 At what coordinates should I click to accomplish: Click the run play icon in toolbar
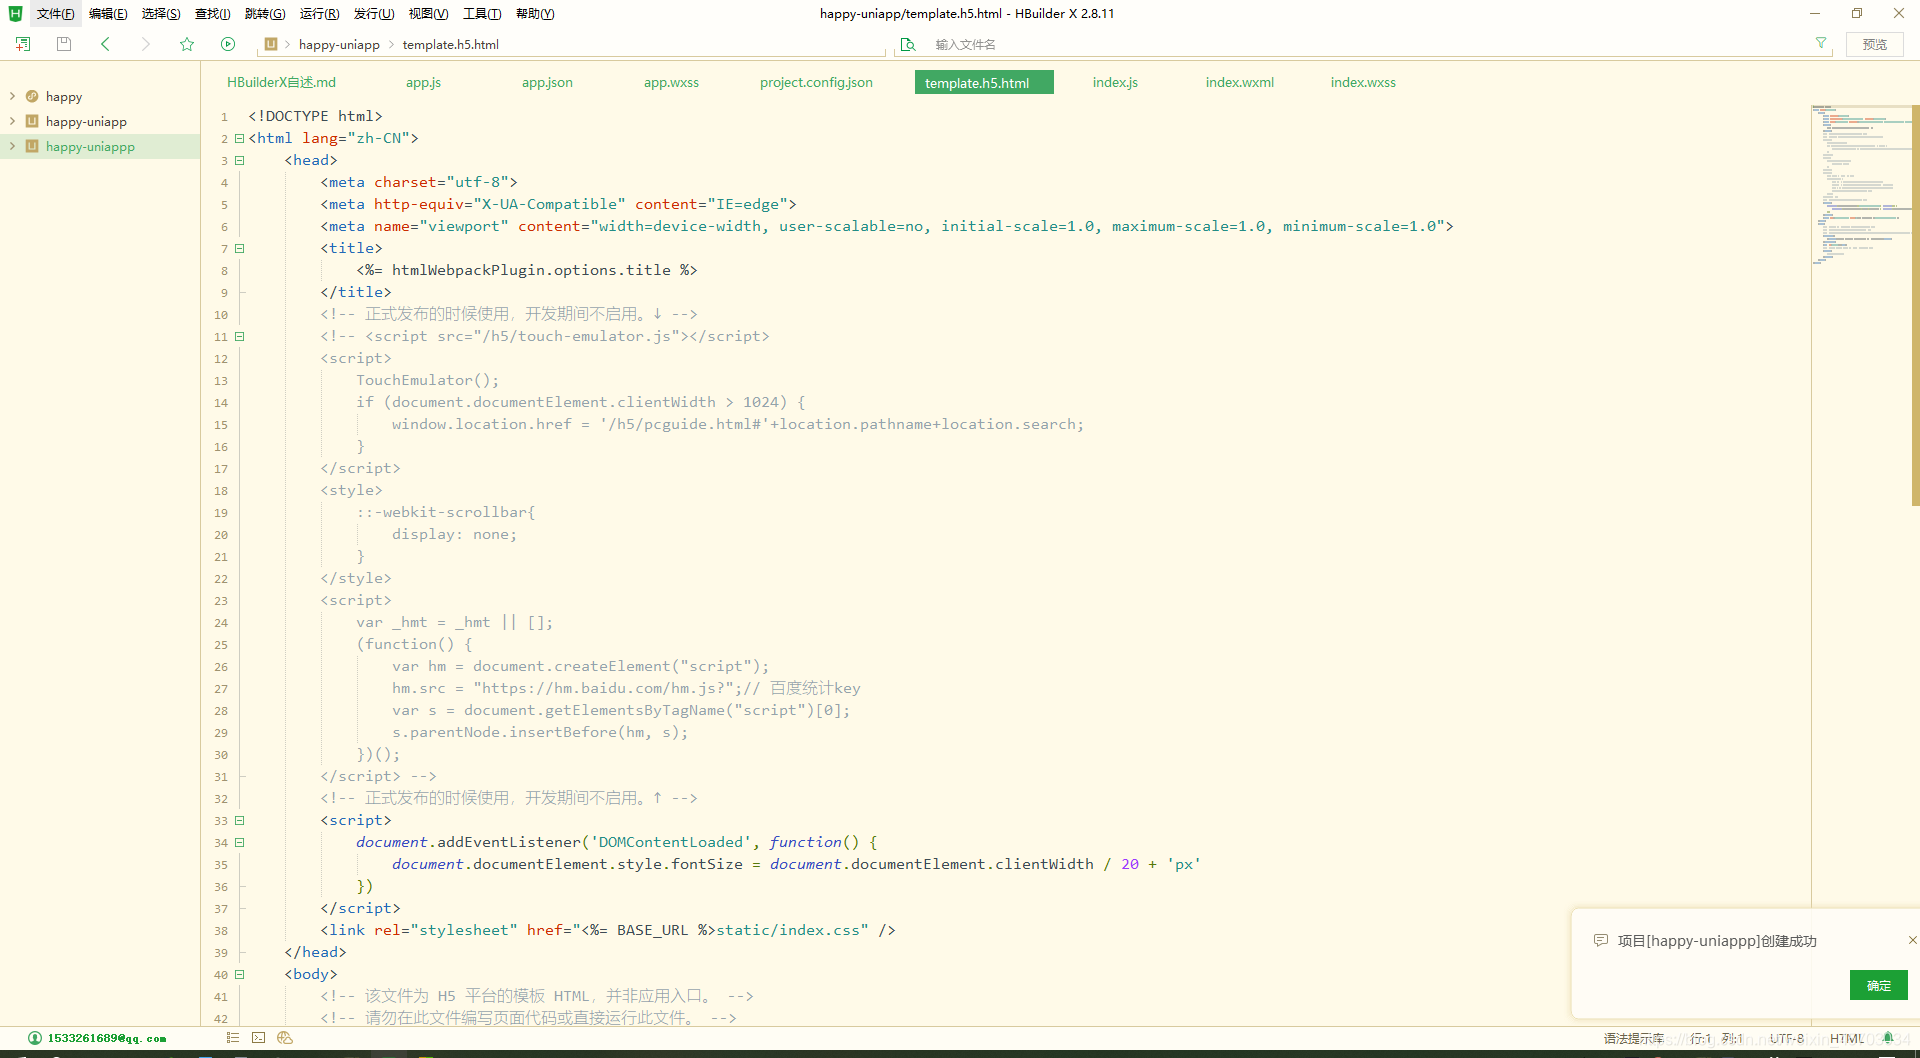tap(228, 44)
